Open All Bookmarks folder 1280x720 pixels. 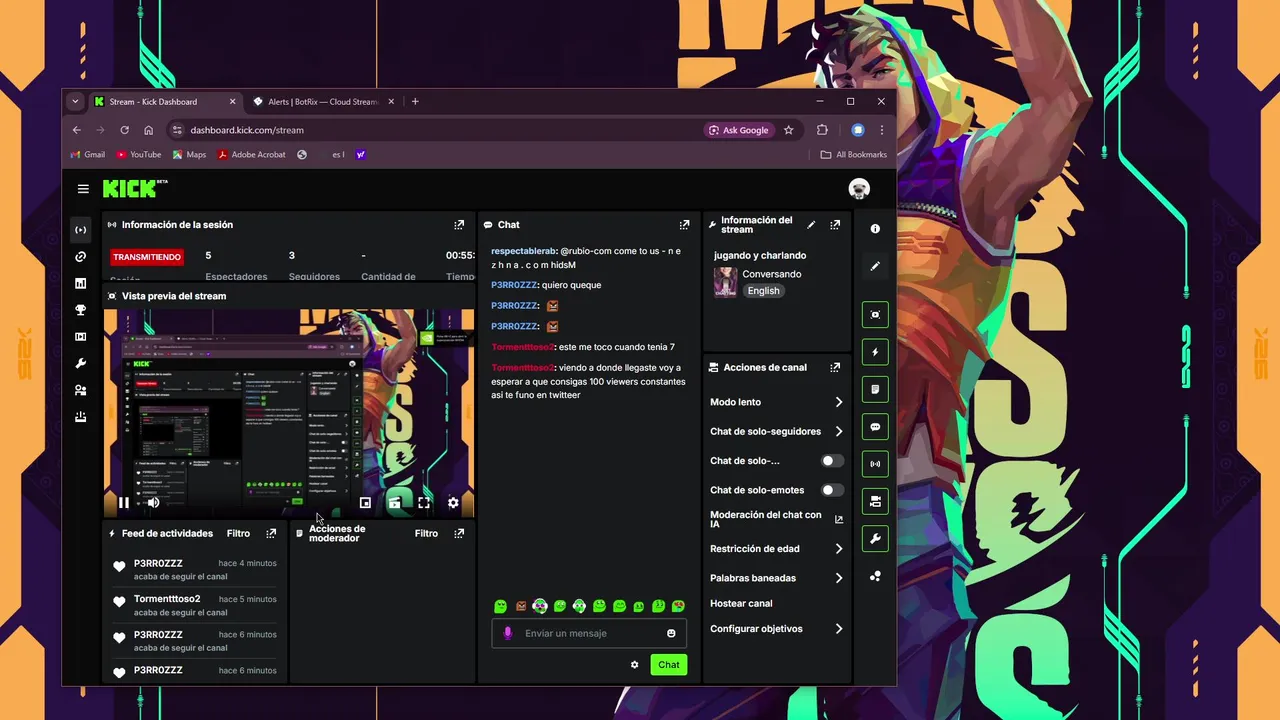853,155
